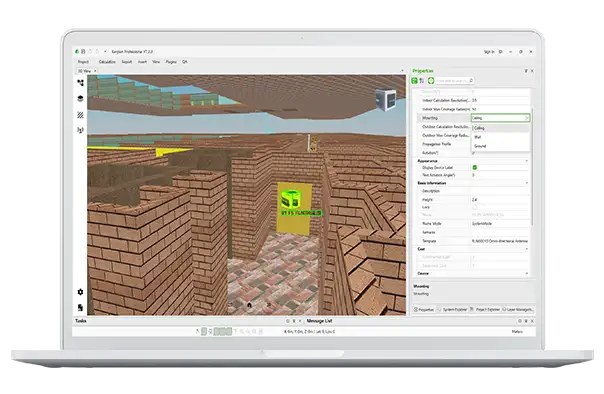Click the Sign in link
The width and height of the screenshot is (604, 394).
point(489,52)
